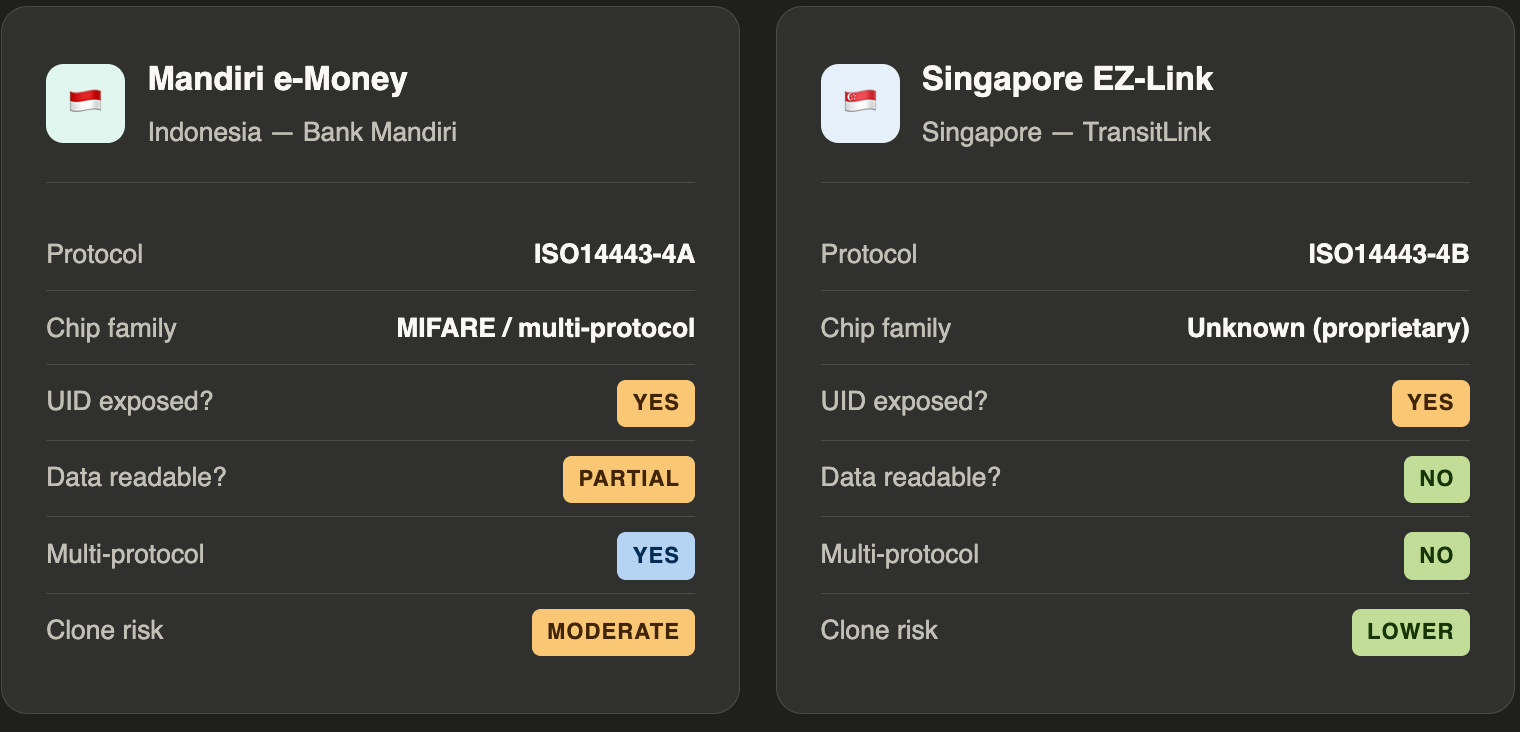Image resolution: width=1520 pixels, height=732 pixels.
Task: Select the 'Unknown (proprietary)' chip value
Action: click(x=1328, y=328)
